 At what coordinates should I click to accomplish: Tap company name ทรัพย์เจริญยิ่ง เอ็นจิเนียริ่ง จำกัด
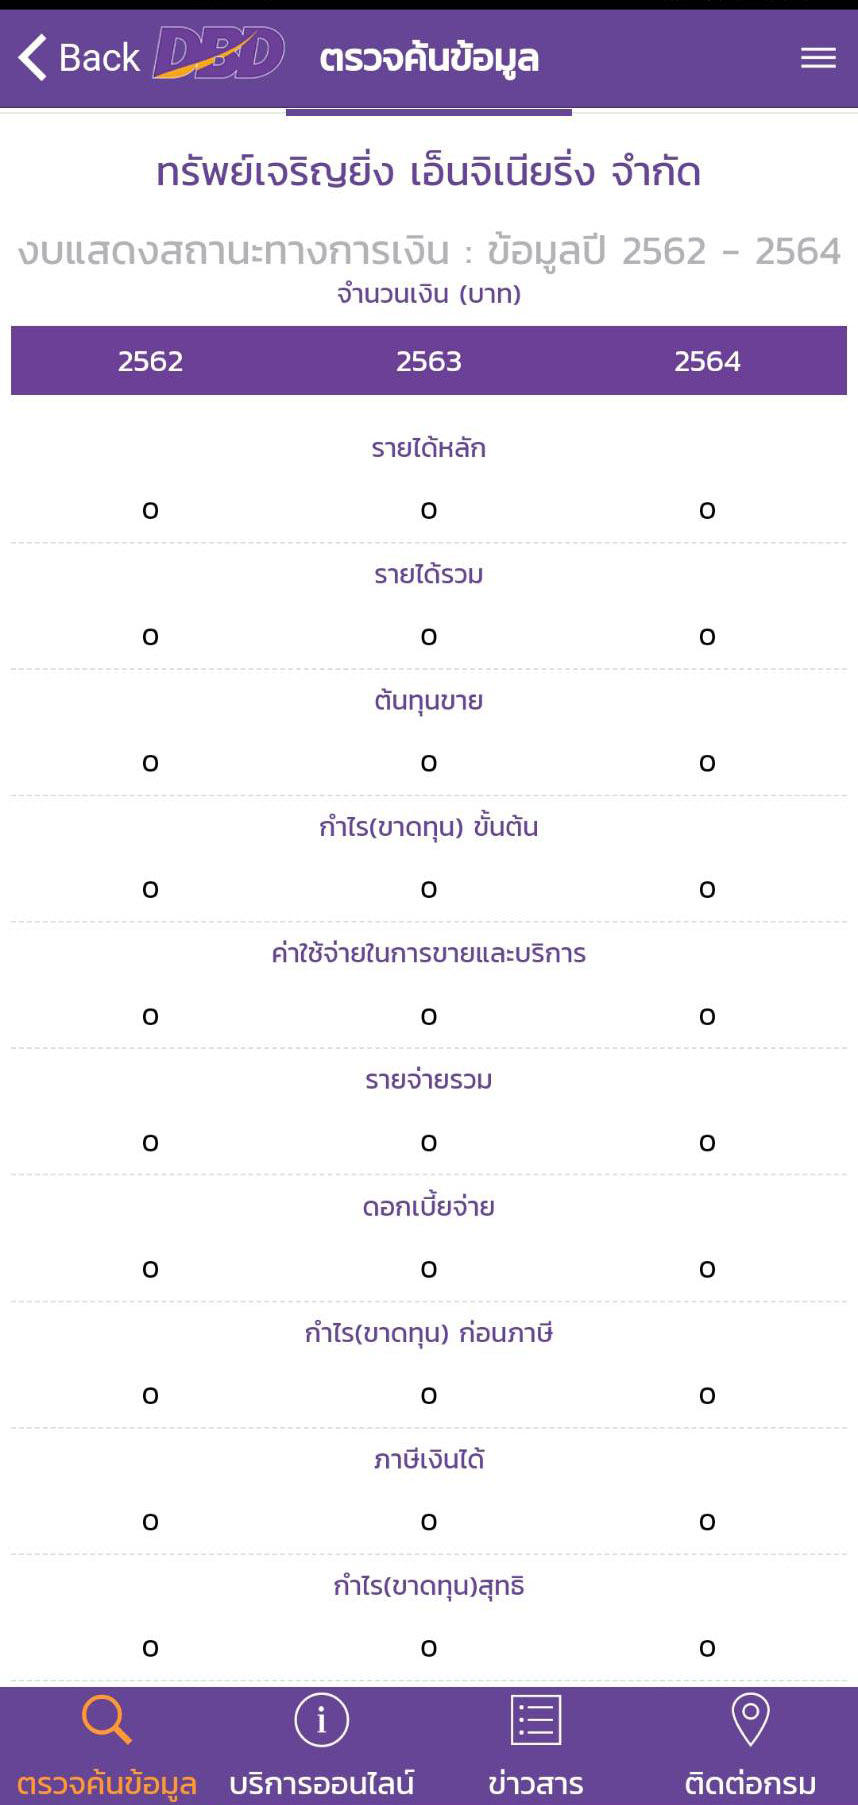pyautogui.click(x=429, y=172)
